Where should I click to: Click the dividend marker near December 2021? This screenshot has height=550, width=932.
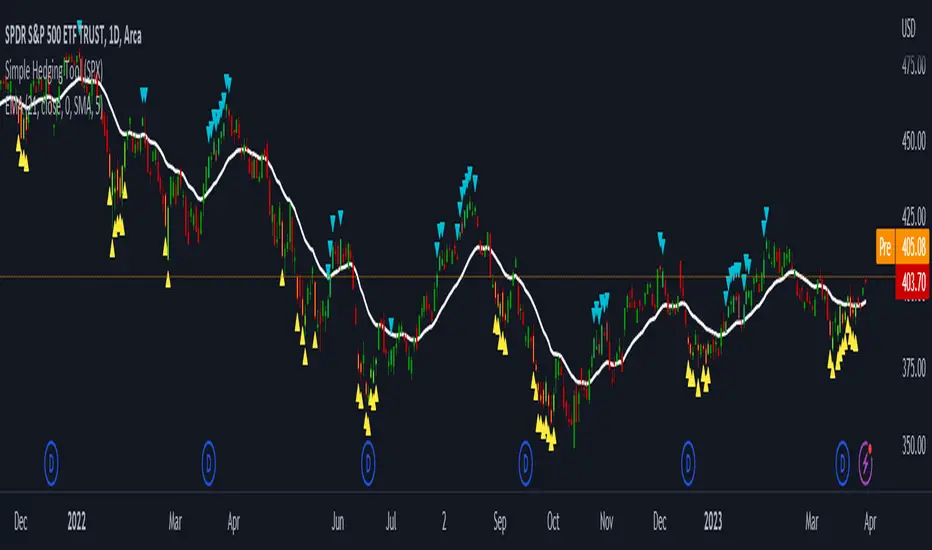[x=51, y=463]
